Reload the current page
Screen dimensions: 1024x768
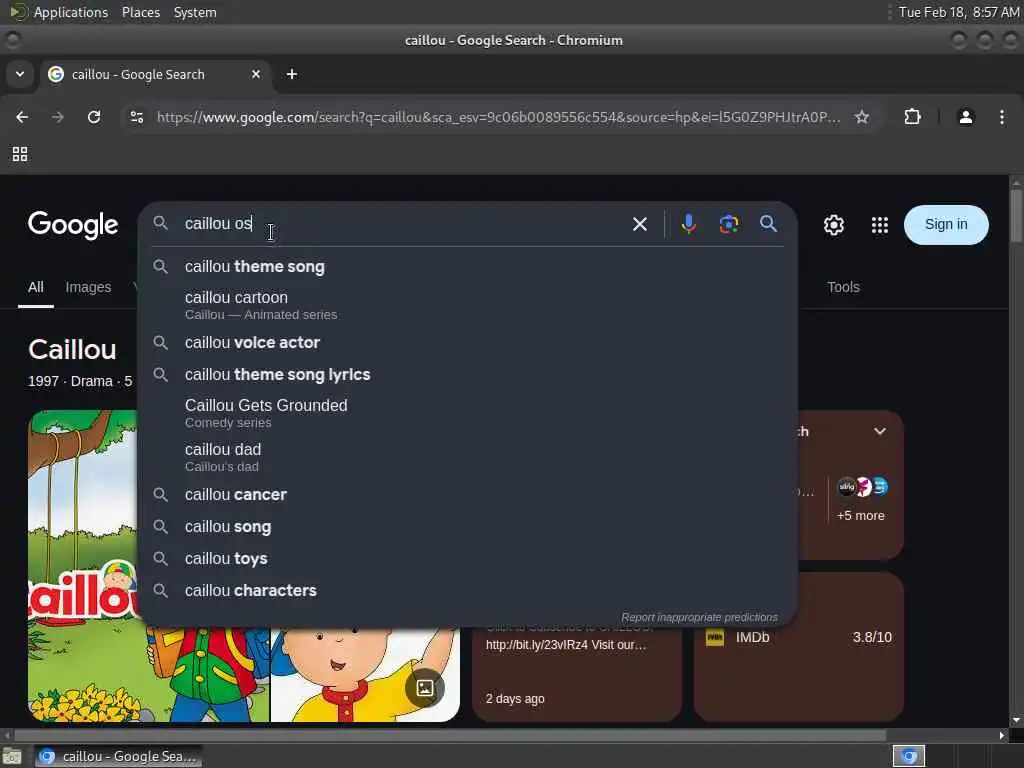tap(94, 117)
